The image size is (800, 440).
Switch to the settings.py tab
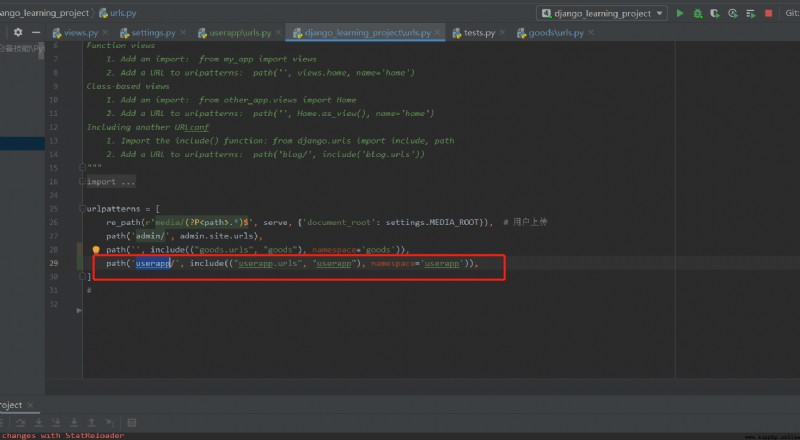click(x=153, y=33)
